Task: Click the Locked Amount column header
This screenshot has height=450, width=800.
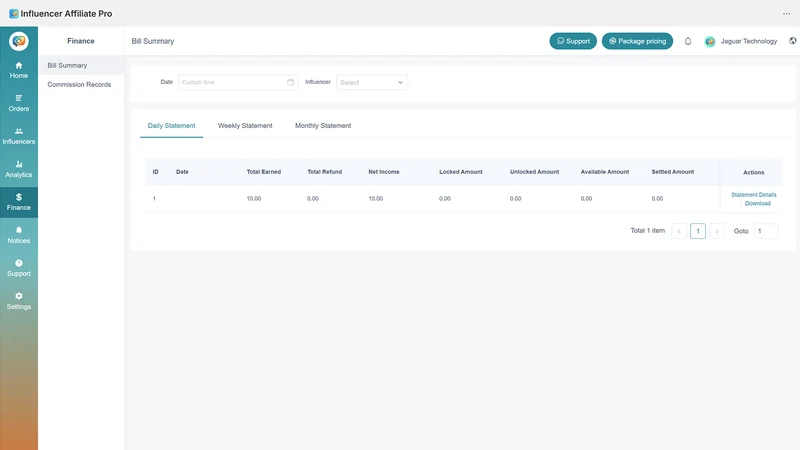Action: tap(461, 172)
